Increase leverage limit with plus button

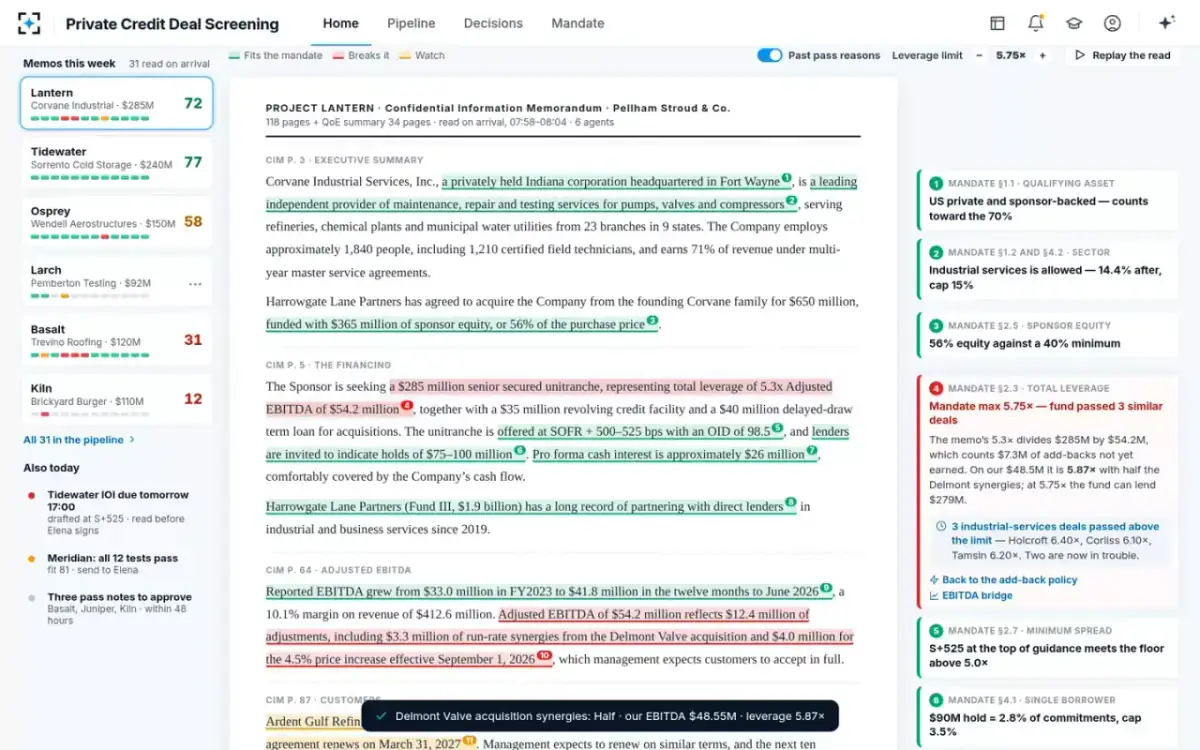(1042, 55)
